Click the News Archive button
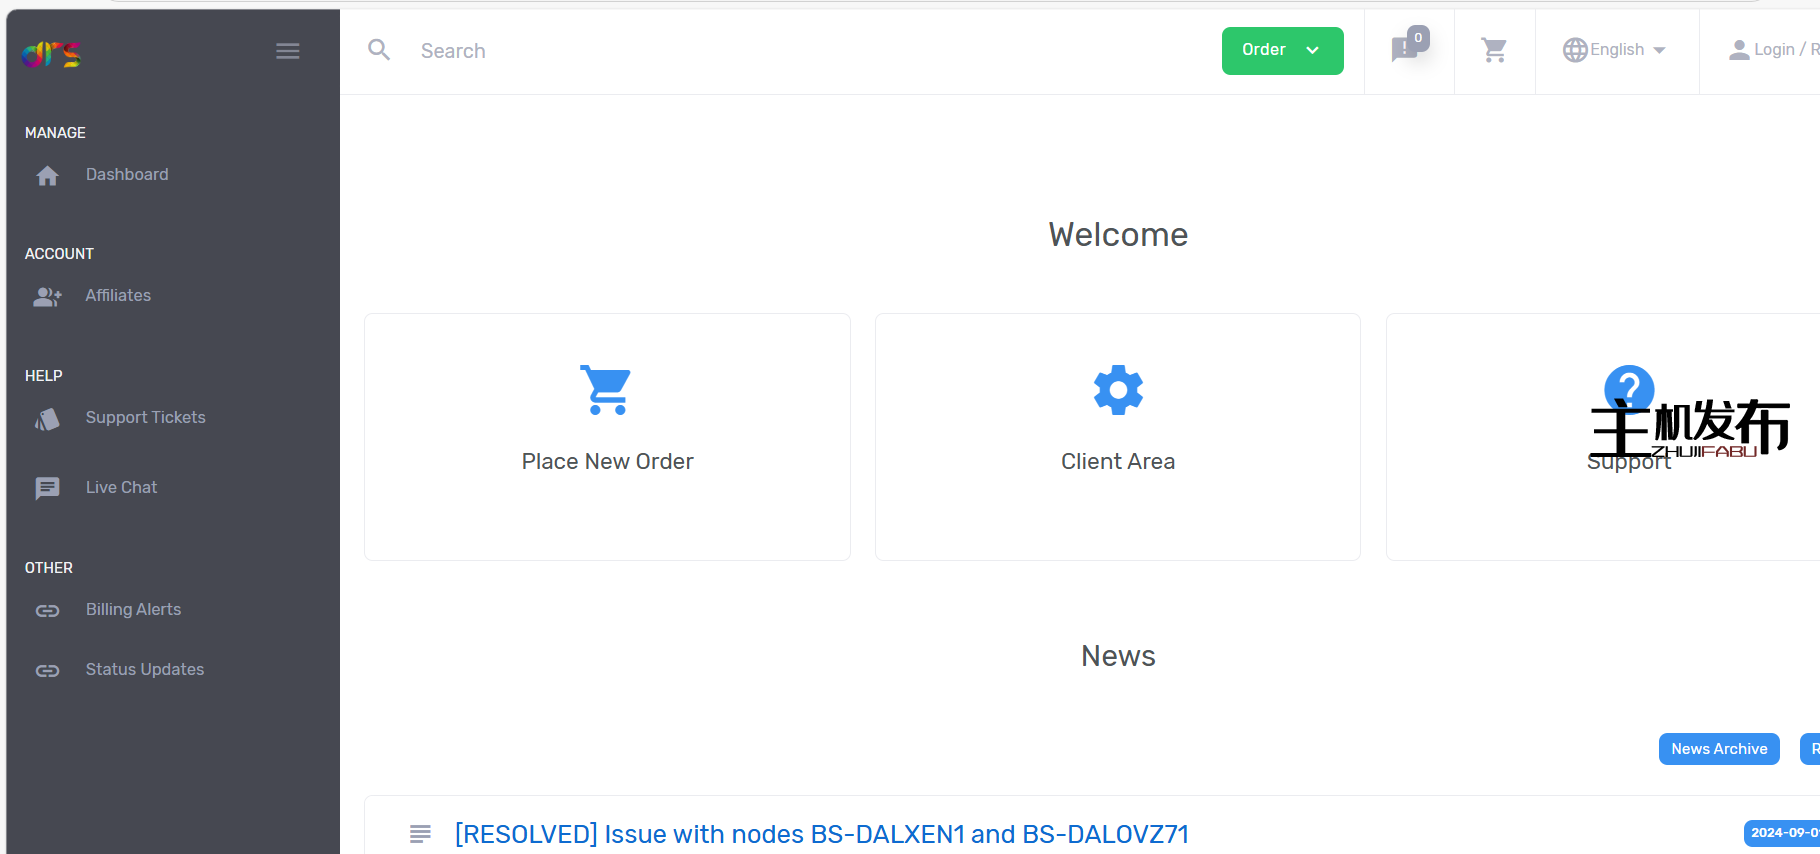The height and width of the screenshot is (854, 1820). [x=1718, y=749]
